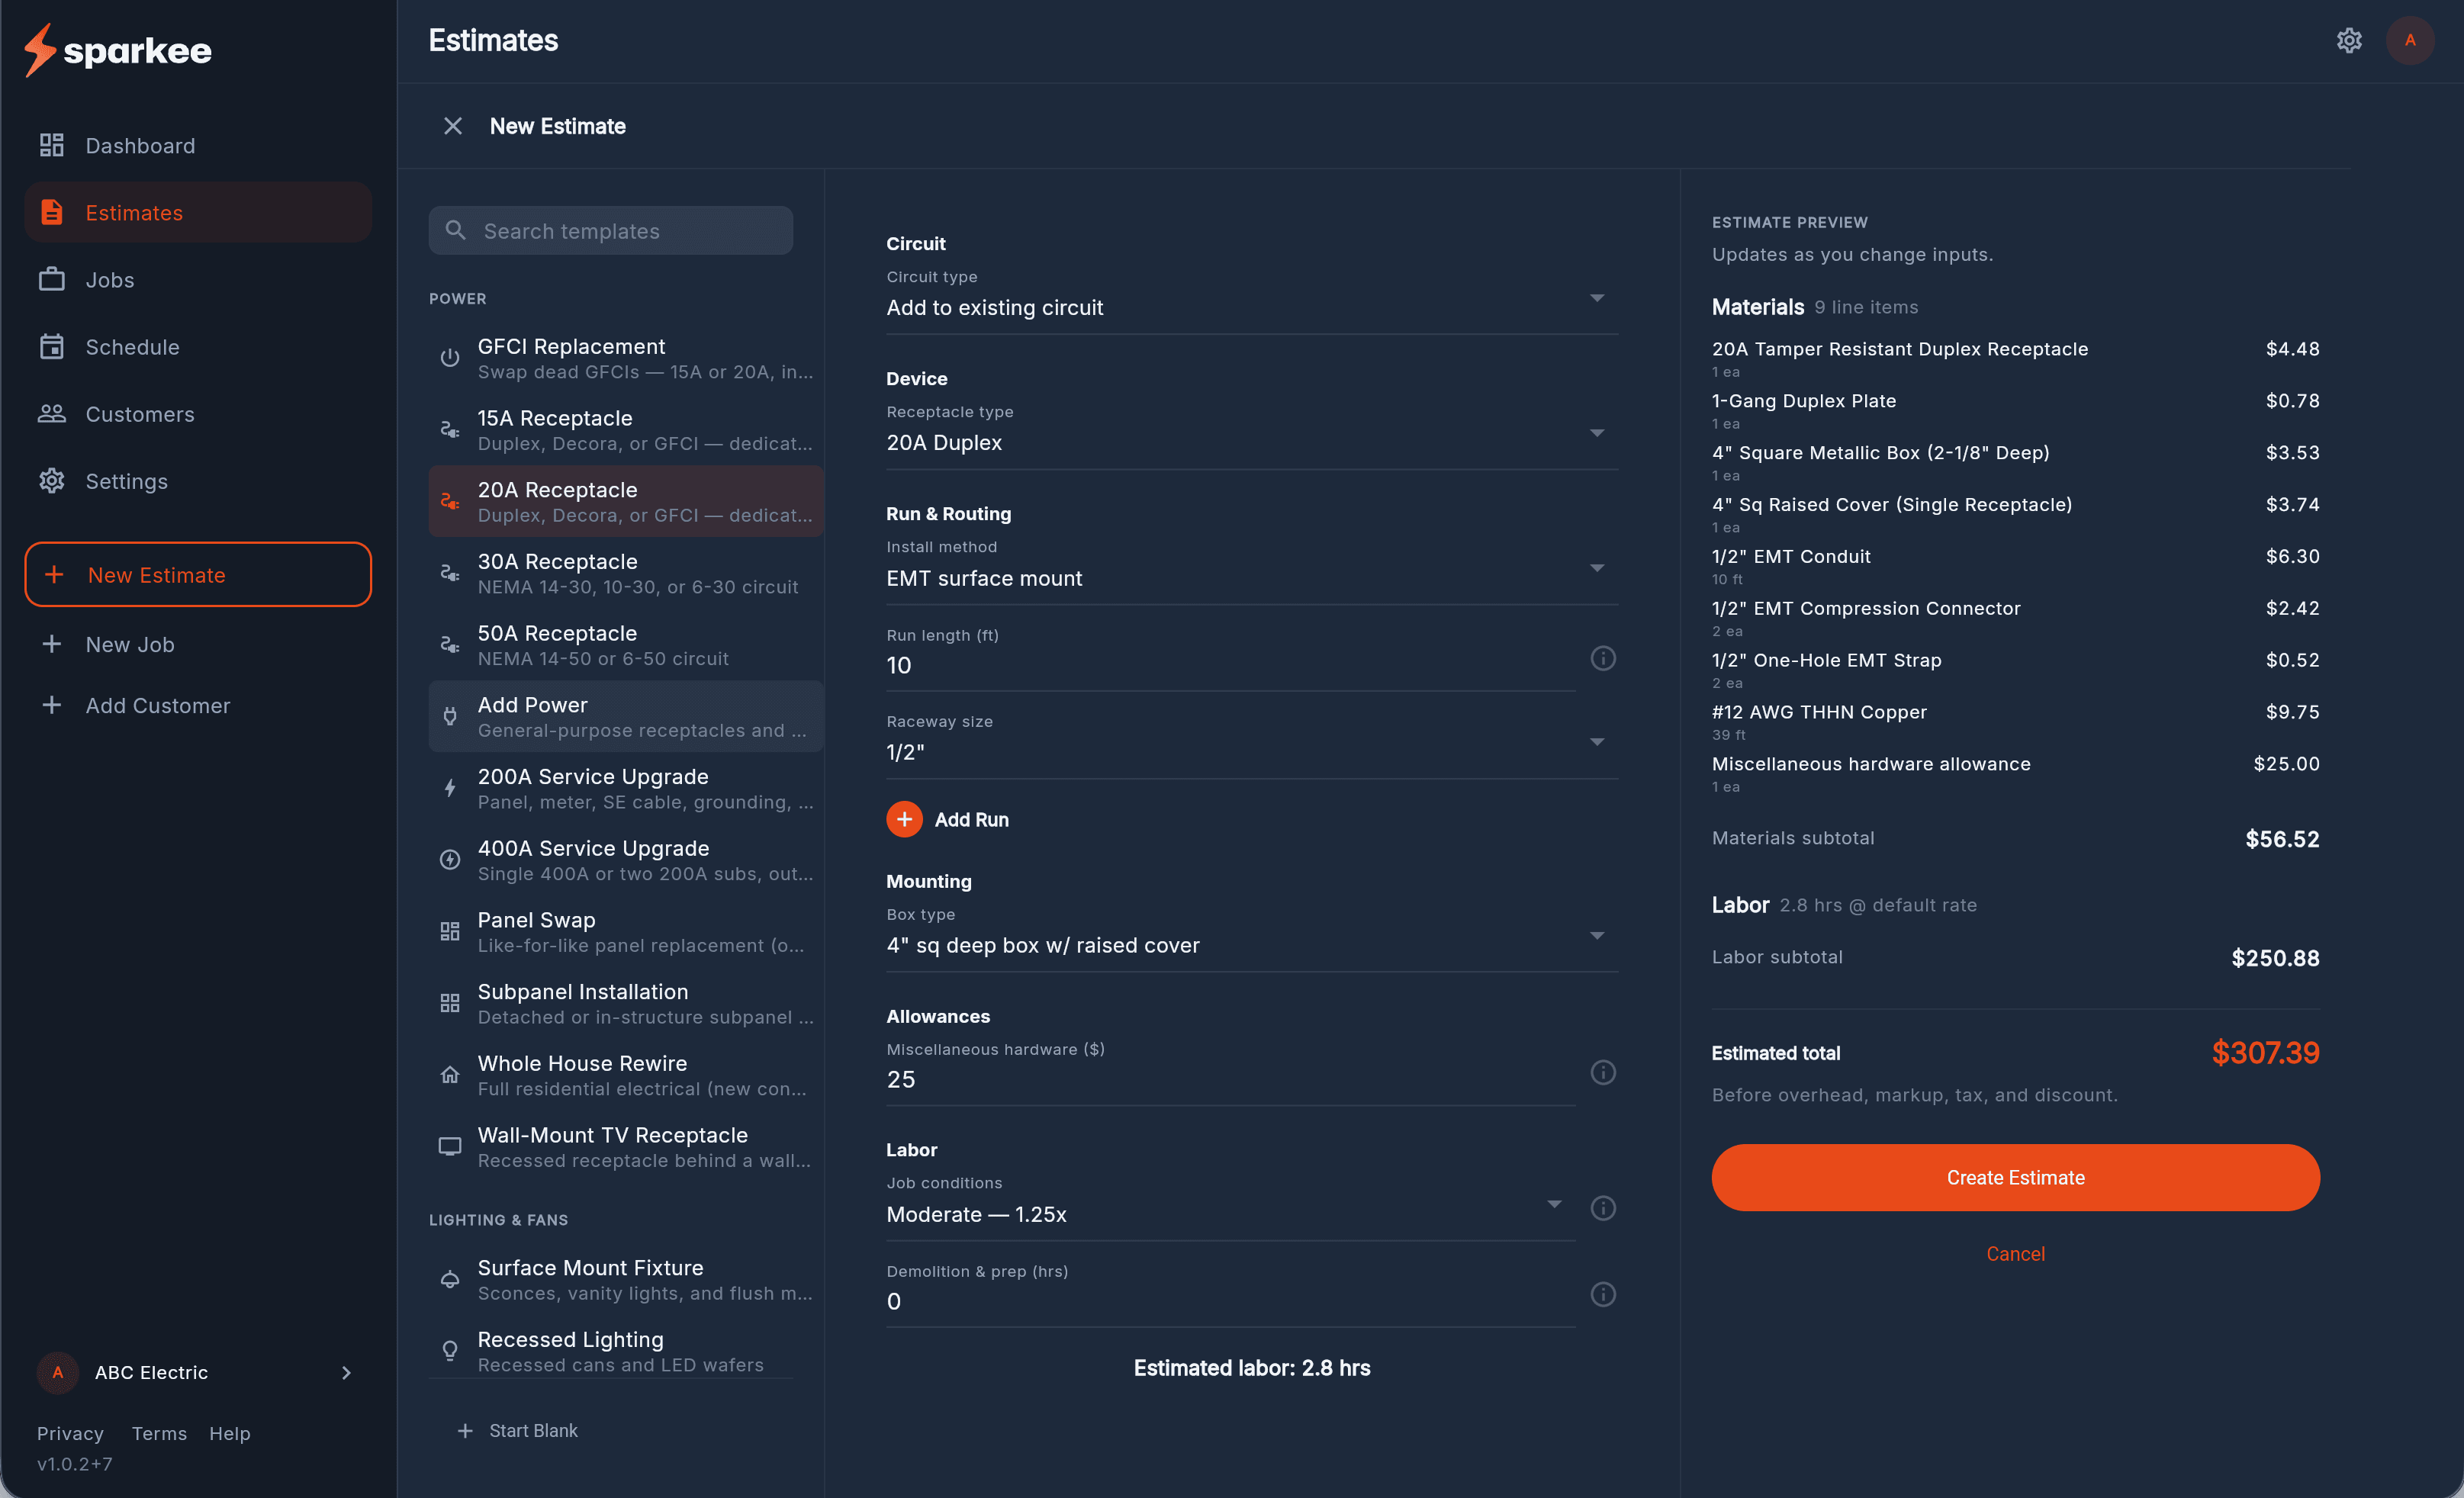Expand the ABC Electric account chevron
Screen dimensions: 2464x1498
click(346, 1373)
